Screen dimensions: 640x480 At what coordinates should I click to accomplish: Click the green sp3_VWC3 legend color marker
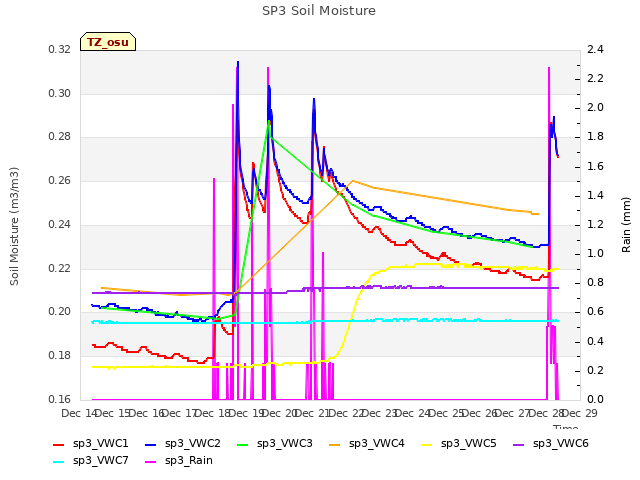pos(243,444)
